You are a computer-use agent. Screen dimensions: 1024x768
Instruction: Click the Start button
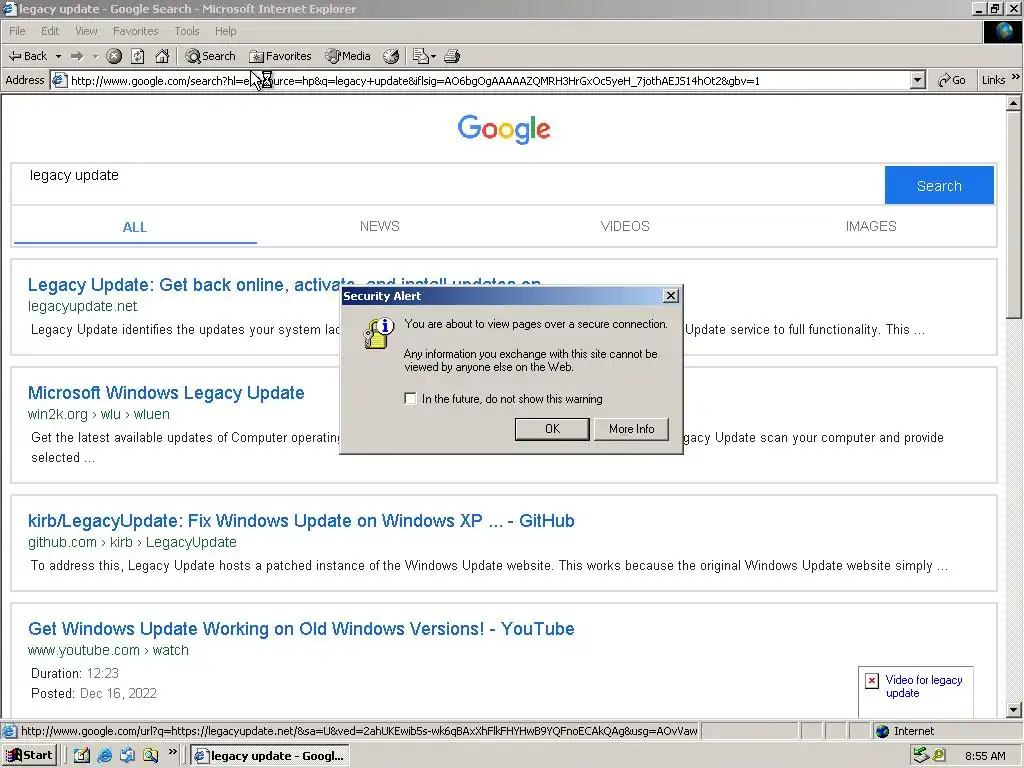coord(29,755)
